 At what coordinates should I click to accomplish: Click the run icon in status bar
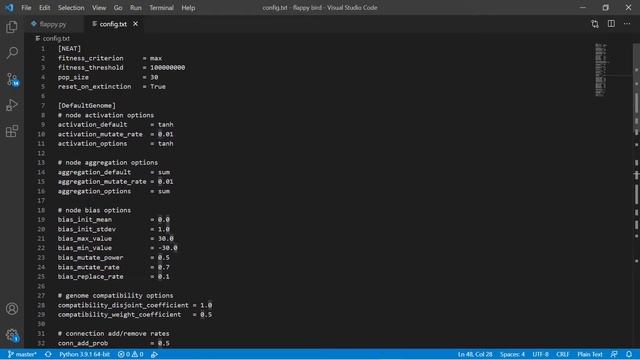(154, 354)
